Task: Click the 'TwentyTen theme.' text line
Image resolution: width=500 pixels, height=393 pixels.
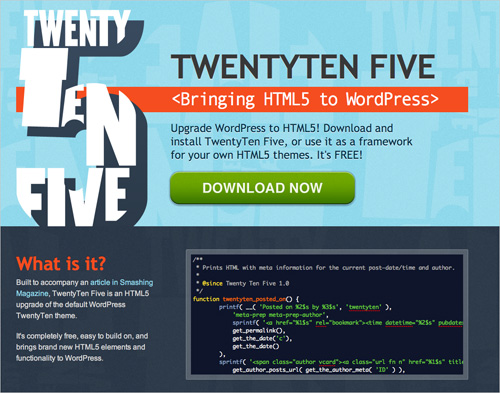Action: point(46,316)
